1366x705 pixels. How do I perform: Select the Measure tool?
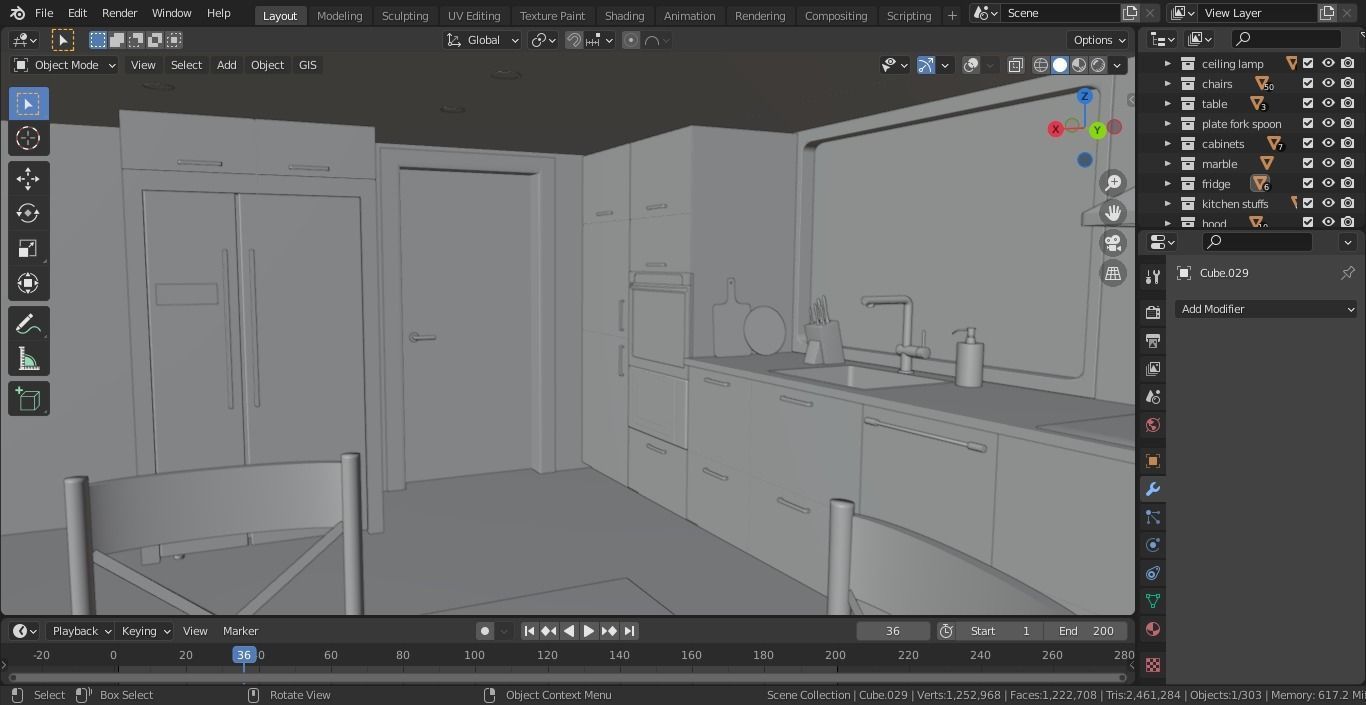[x=28, y=359]
